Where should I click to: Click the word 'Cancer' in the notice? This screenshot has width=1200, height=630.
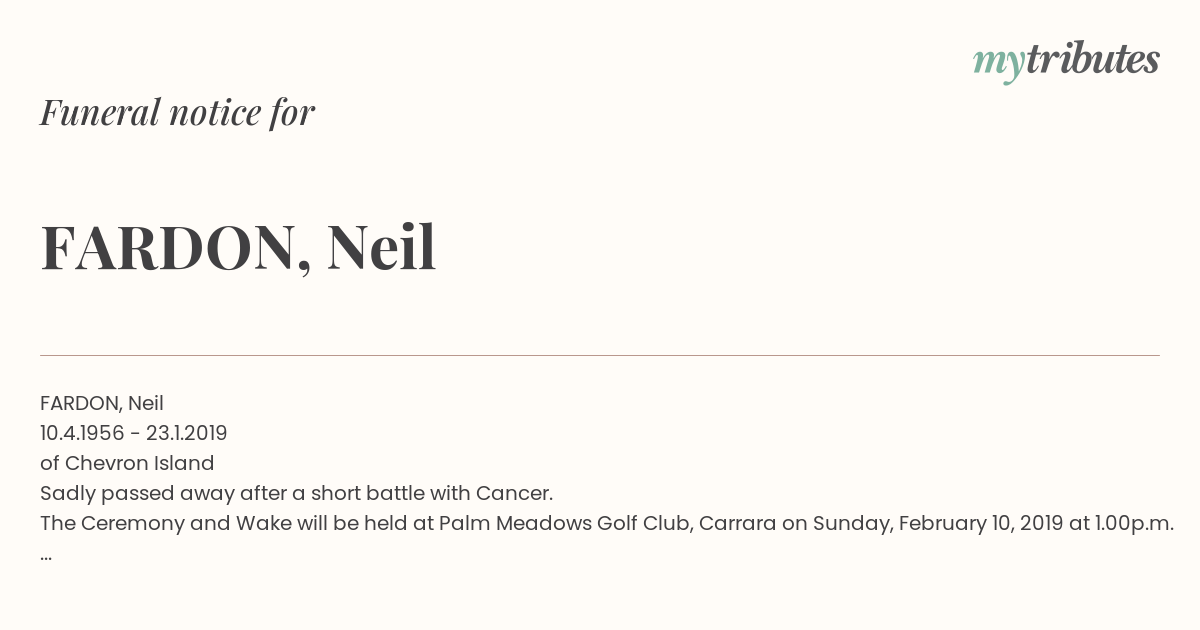(x=514, y=493)
